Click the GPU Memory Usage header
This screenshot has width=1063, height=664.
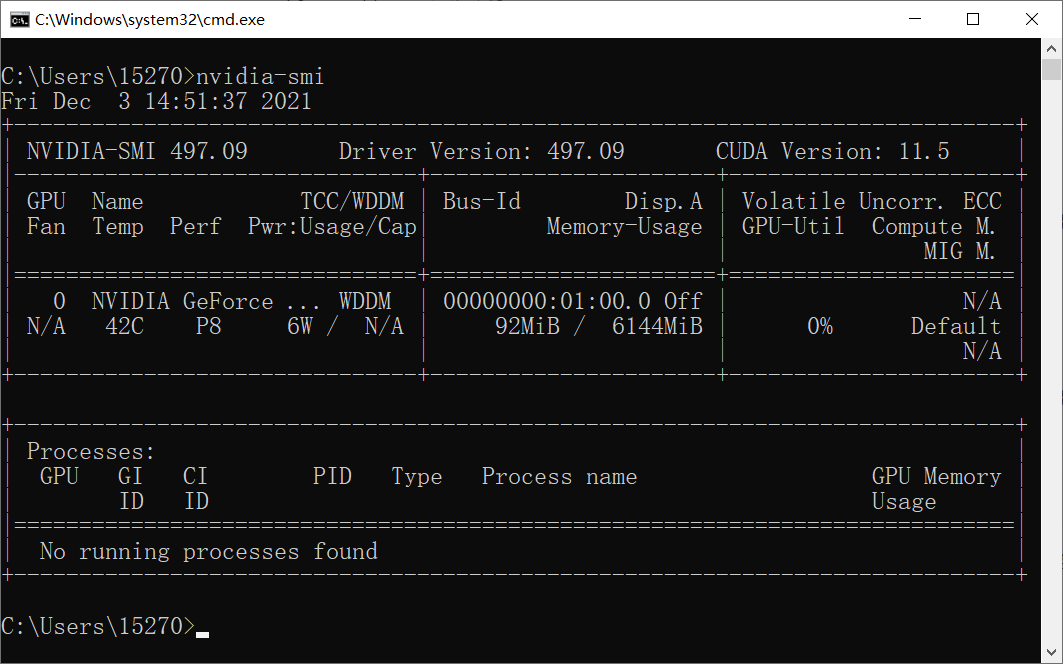936,489
